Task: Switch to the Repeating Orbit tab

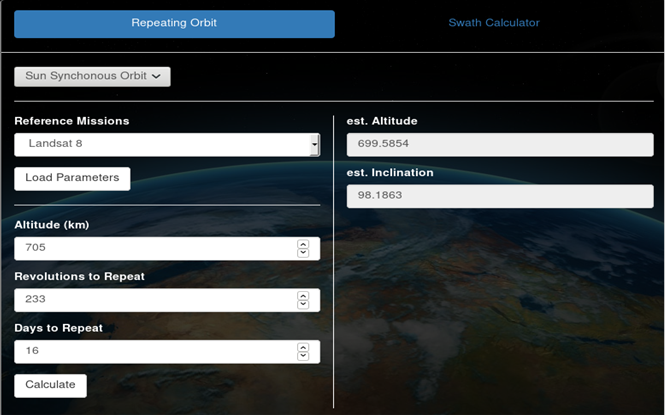Action: click(174, 24)
